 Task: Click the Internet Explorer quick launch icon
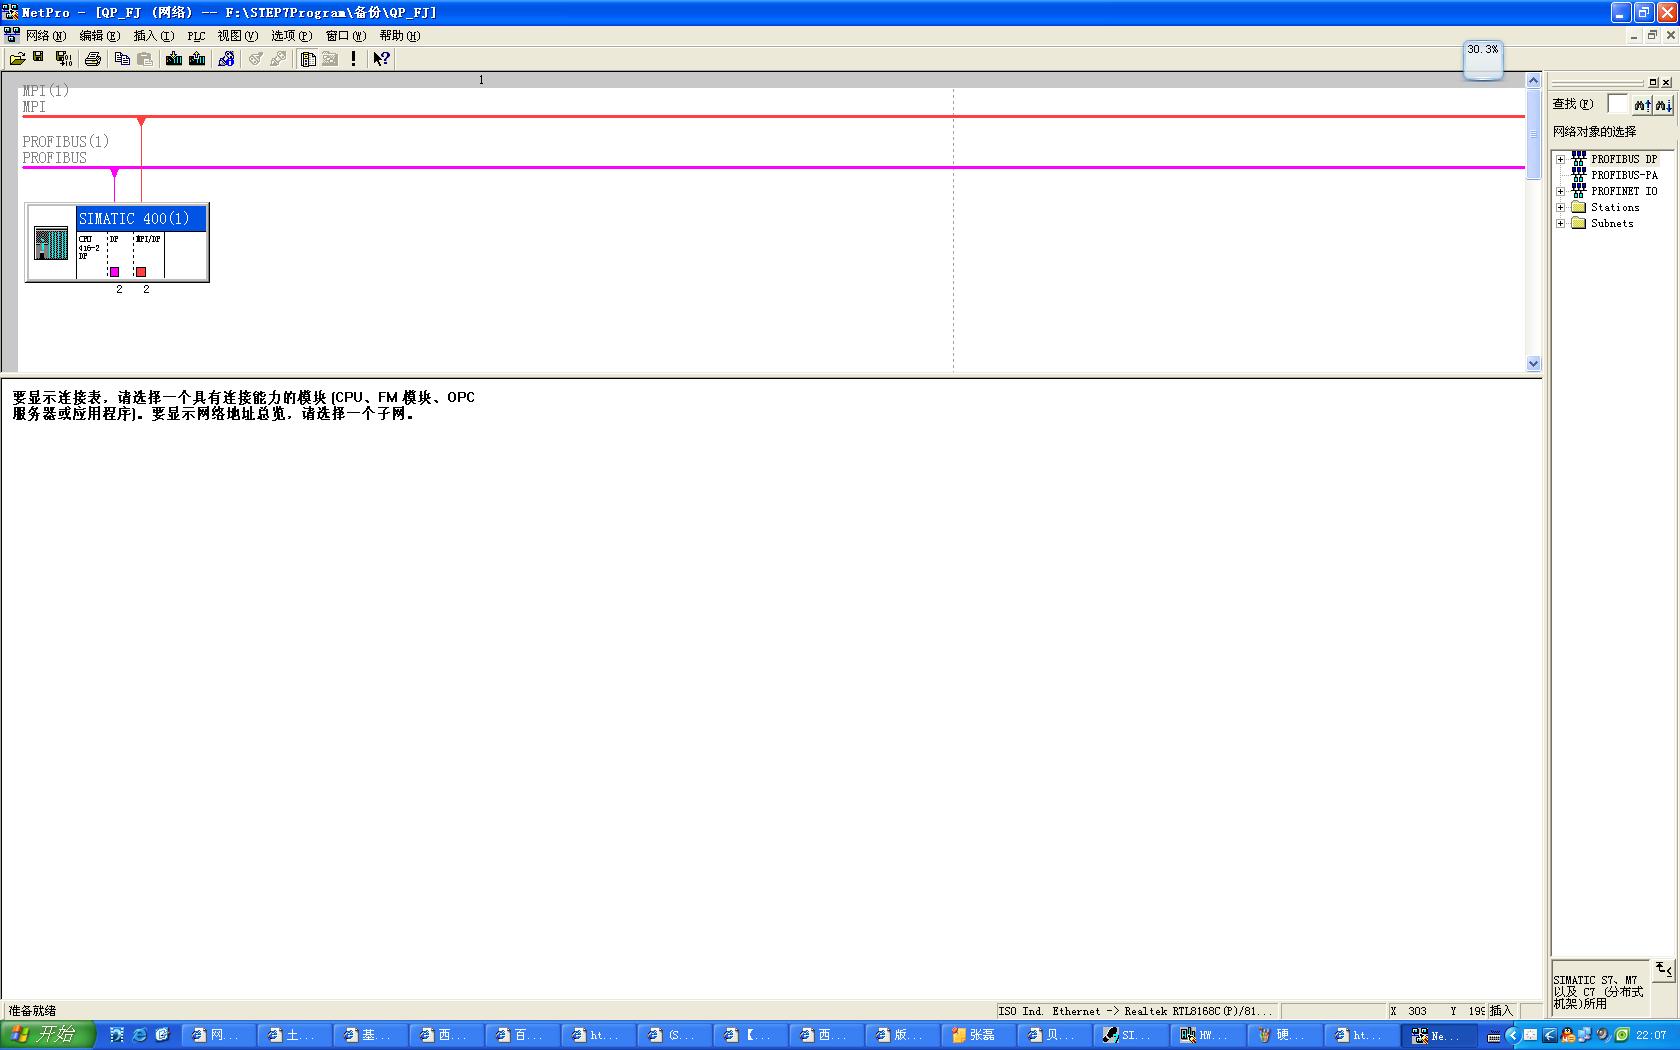(140, 1035)
